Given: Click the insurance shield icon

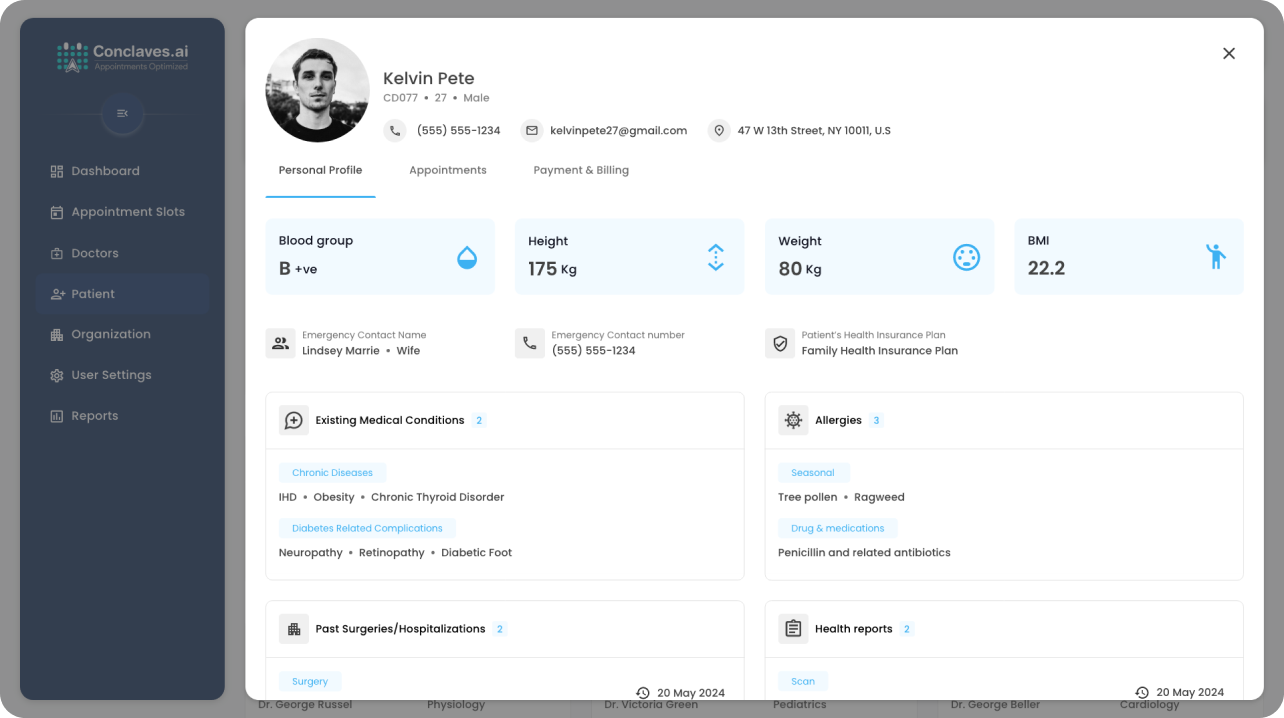Looking at the screenshot, I should tap(780, 344).
